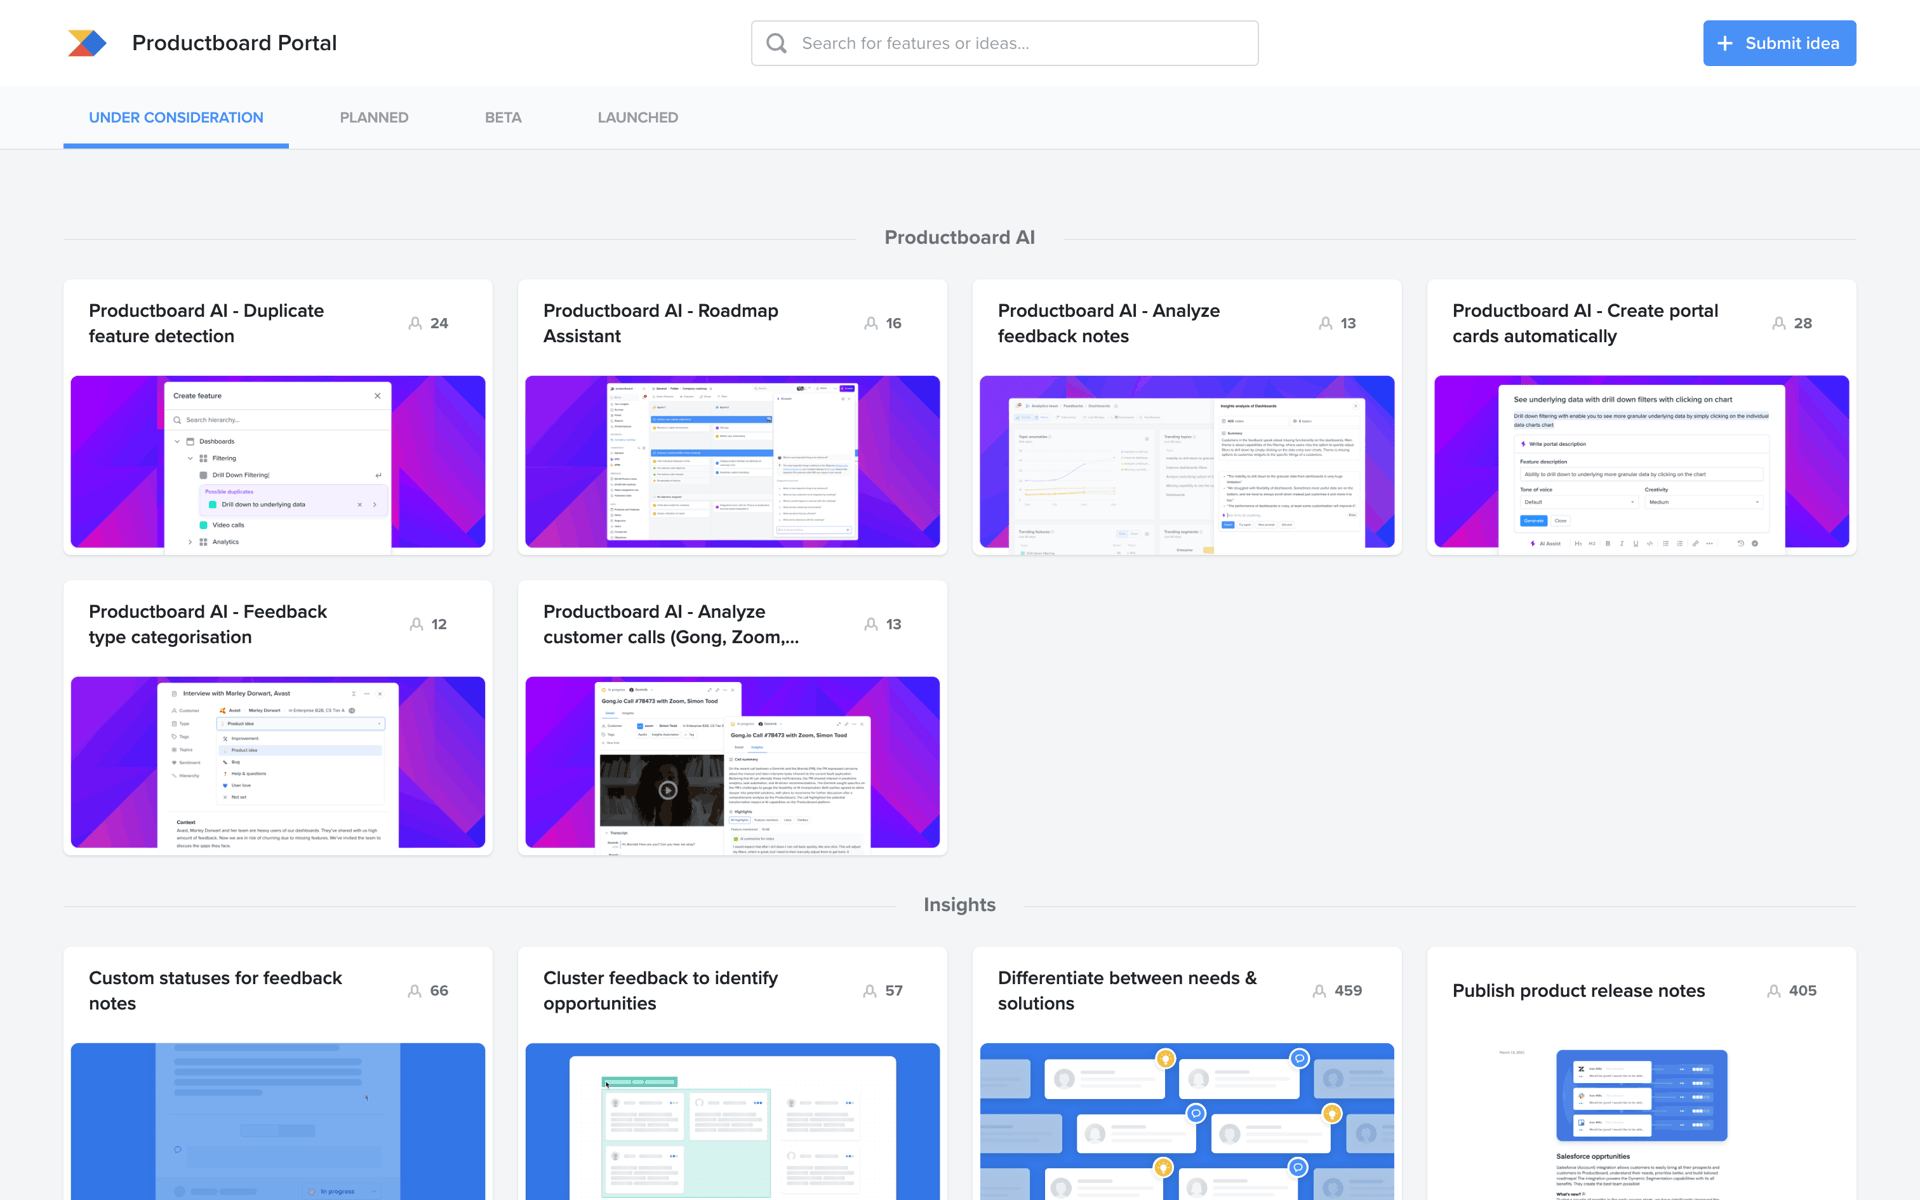Click vote icon on Publish release notes
This screenshot has width=1920, height=1200.
tap(1774, 991)
